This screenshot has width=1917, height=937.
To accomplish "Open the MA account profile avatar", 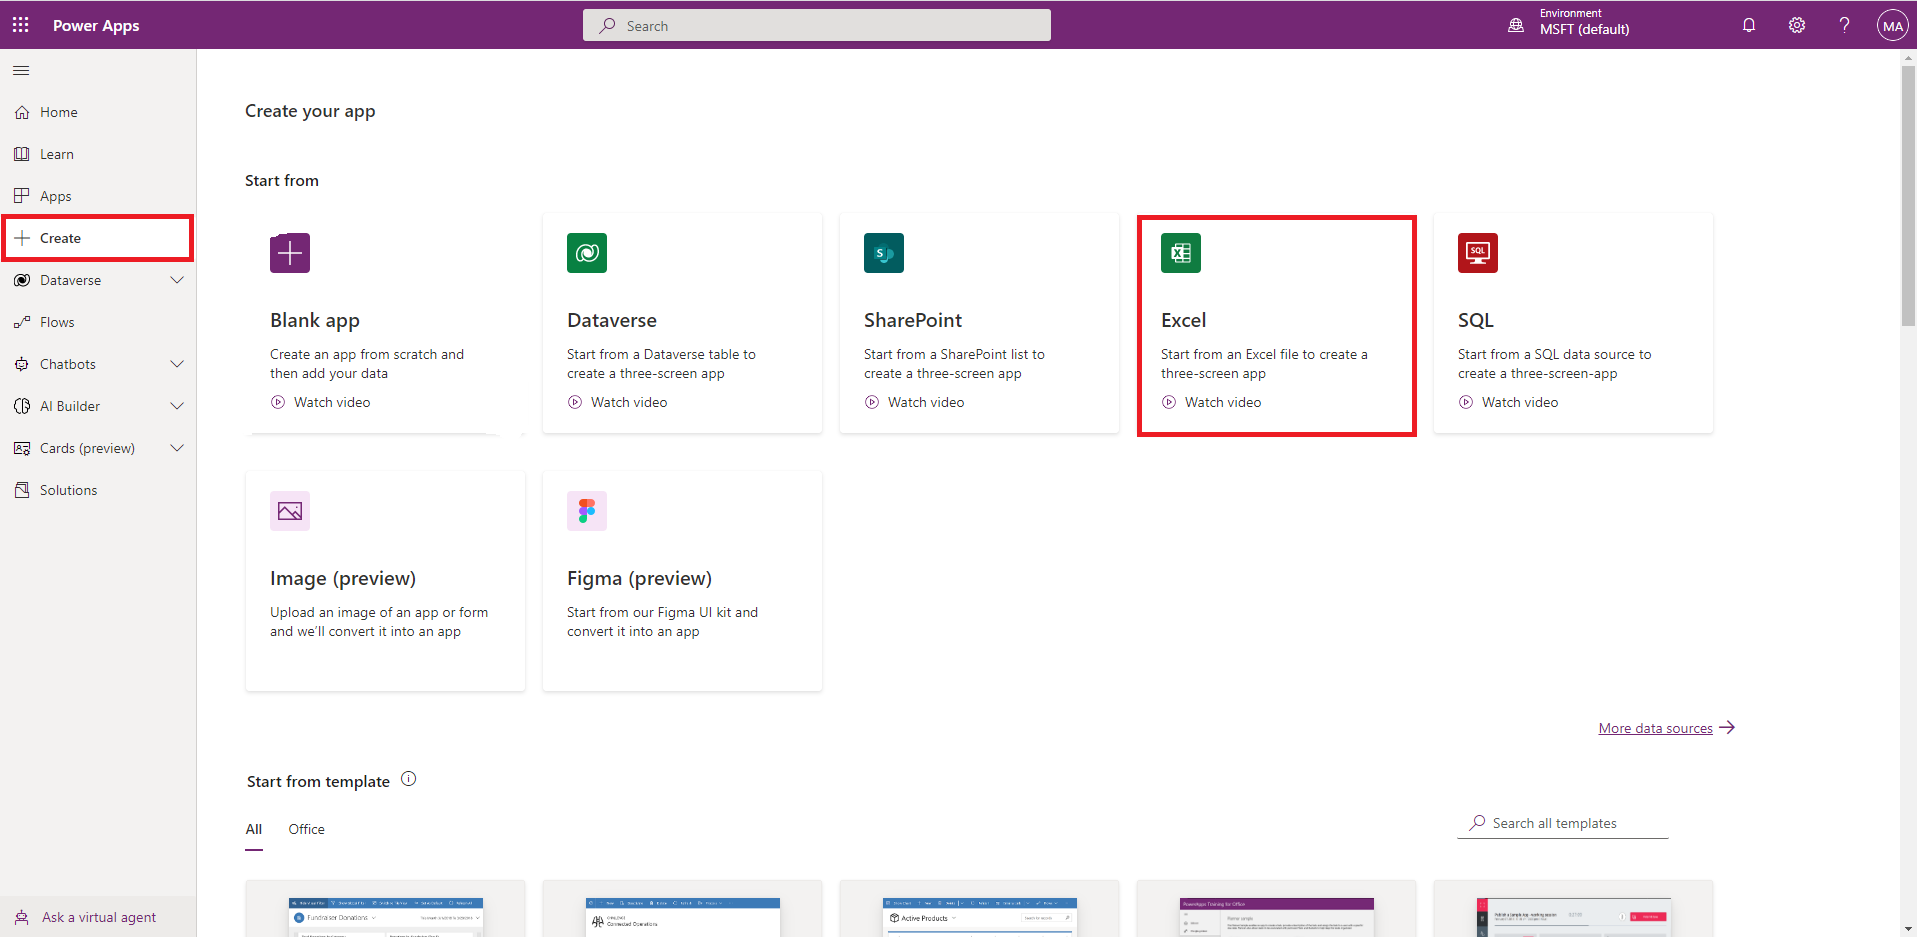I will tap(1892, 26).
